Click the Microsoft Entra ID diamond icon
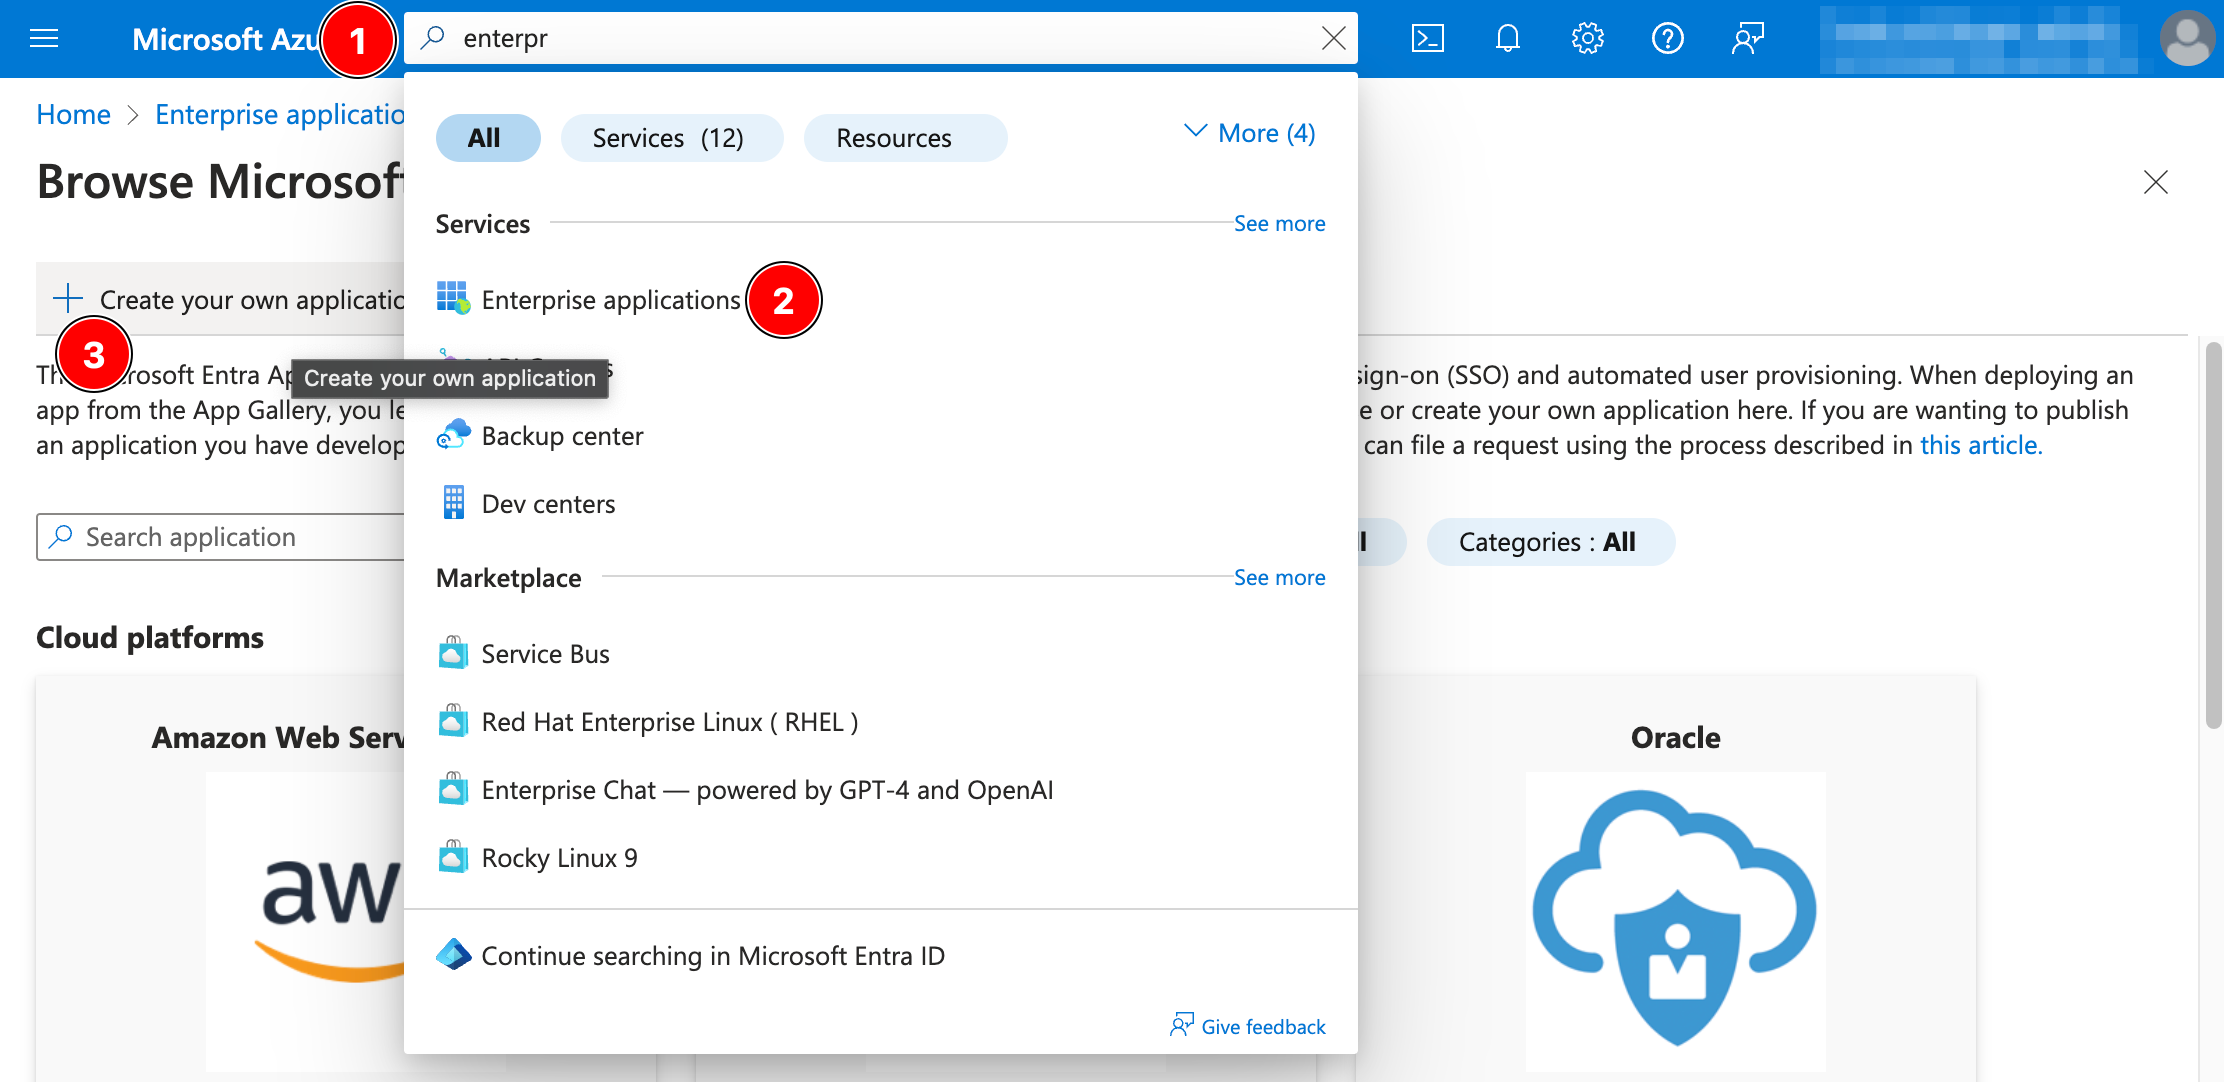The width and height of the screenshot is (2224, 1082). click(453, 955)
